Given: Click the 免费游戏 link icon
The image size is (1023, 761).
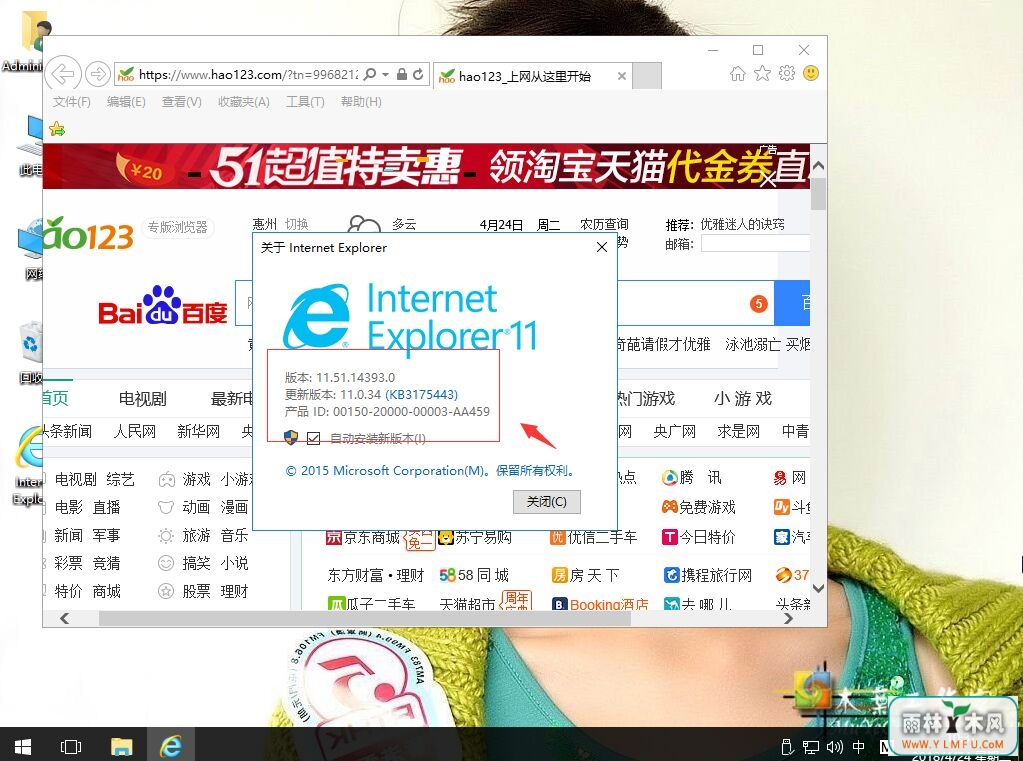Looking at the screenshot, I should pos(669,506).
